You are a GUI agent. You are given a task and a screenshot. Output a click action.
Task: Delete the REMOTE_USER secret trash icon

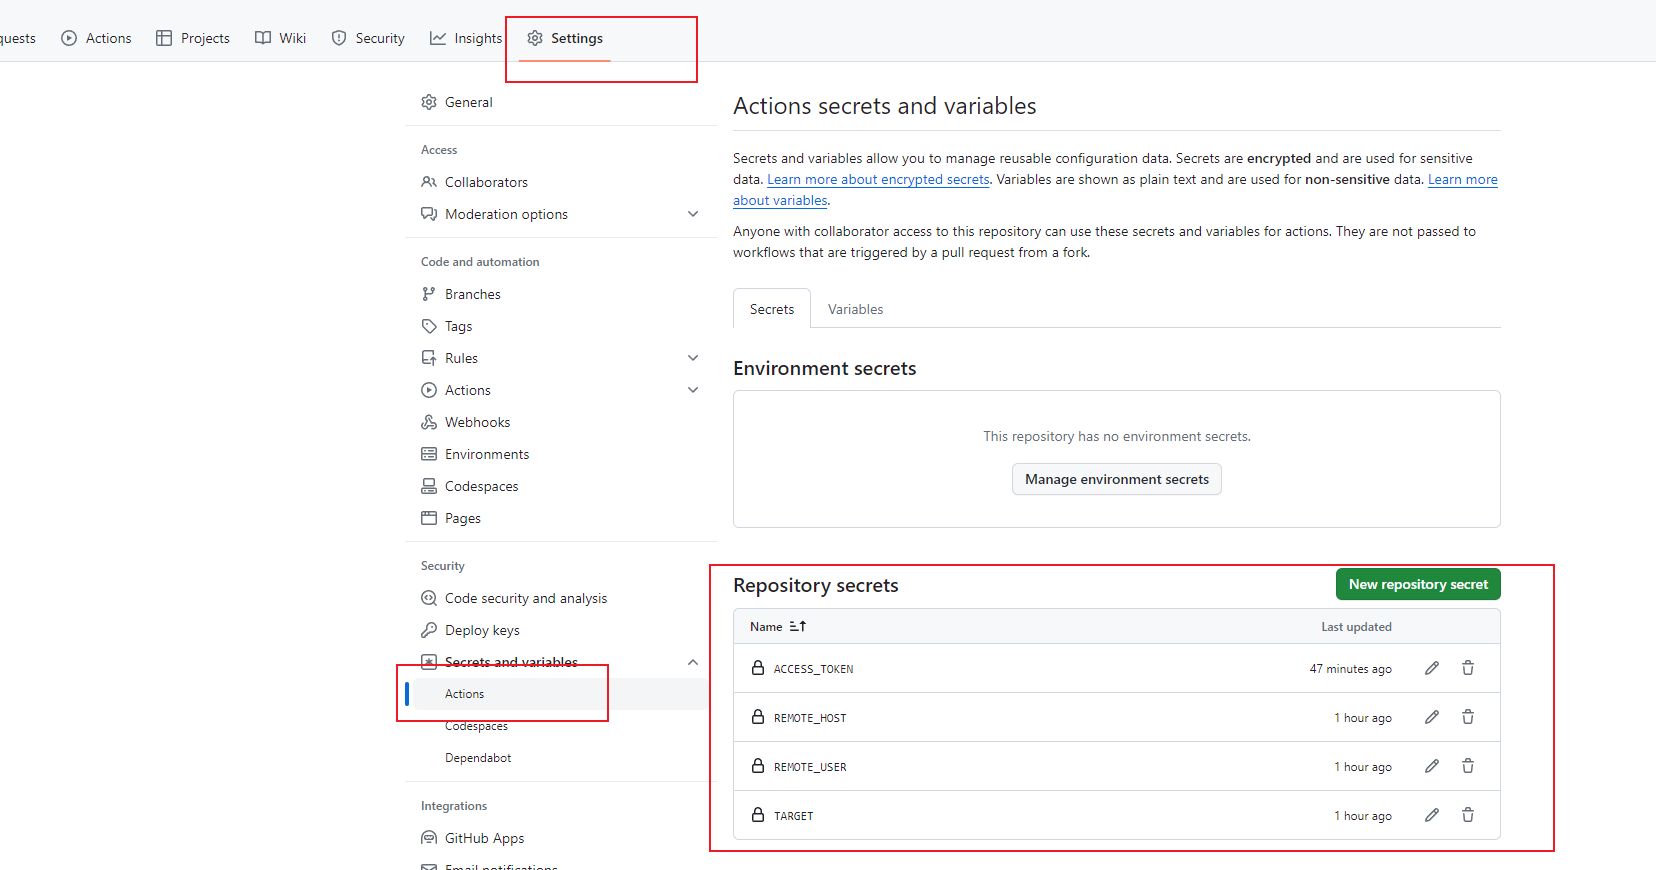point(1468,766)
